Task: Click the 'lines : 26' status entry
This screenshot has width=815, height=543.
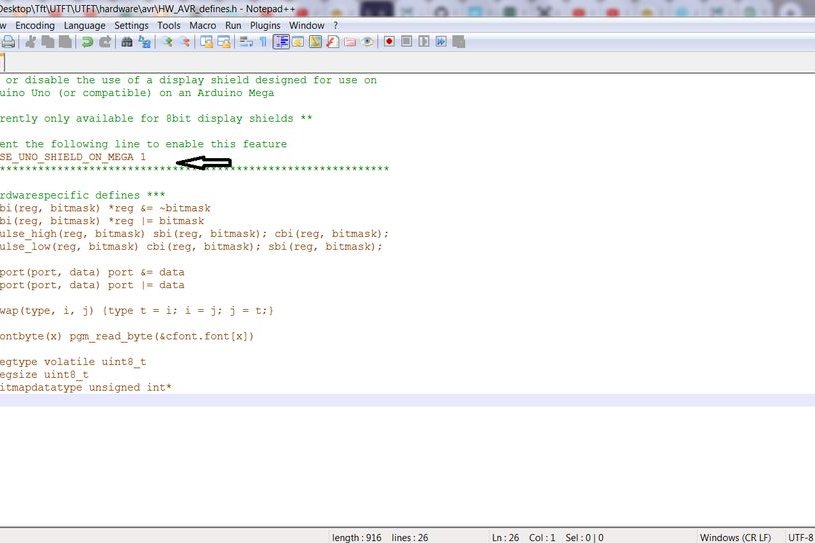Action: [x=410, y=537]
